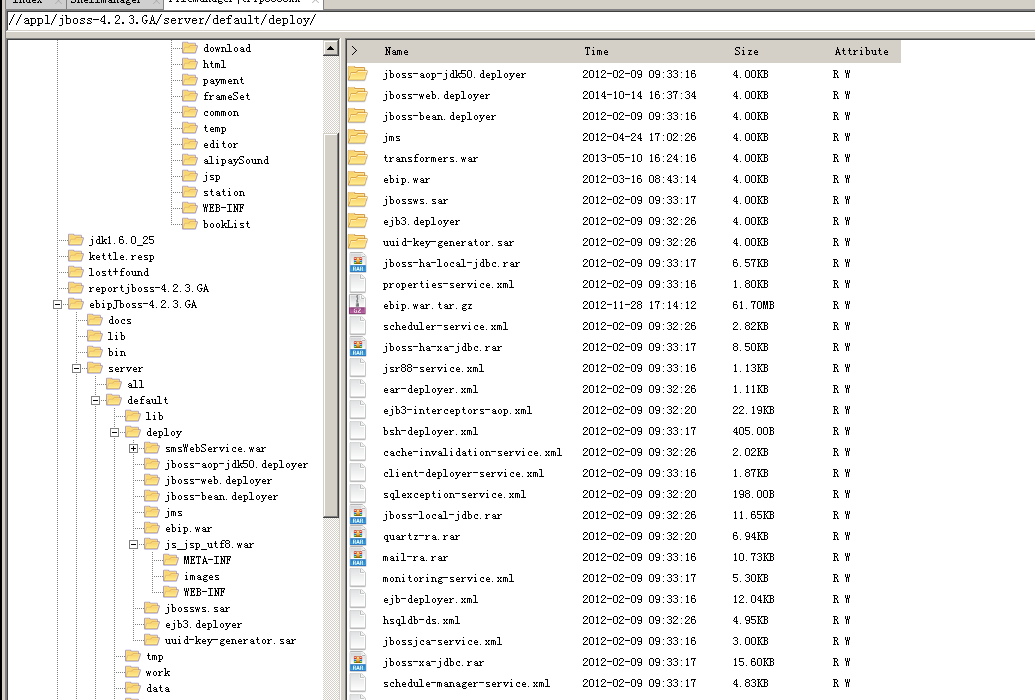
Task: Click the ebip.war.tar.gz archive icon
Action: [358, 305]
